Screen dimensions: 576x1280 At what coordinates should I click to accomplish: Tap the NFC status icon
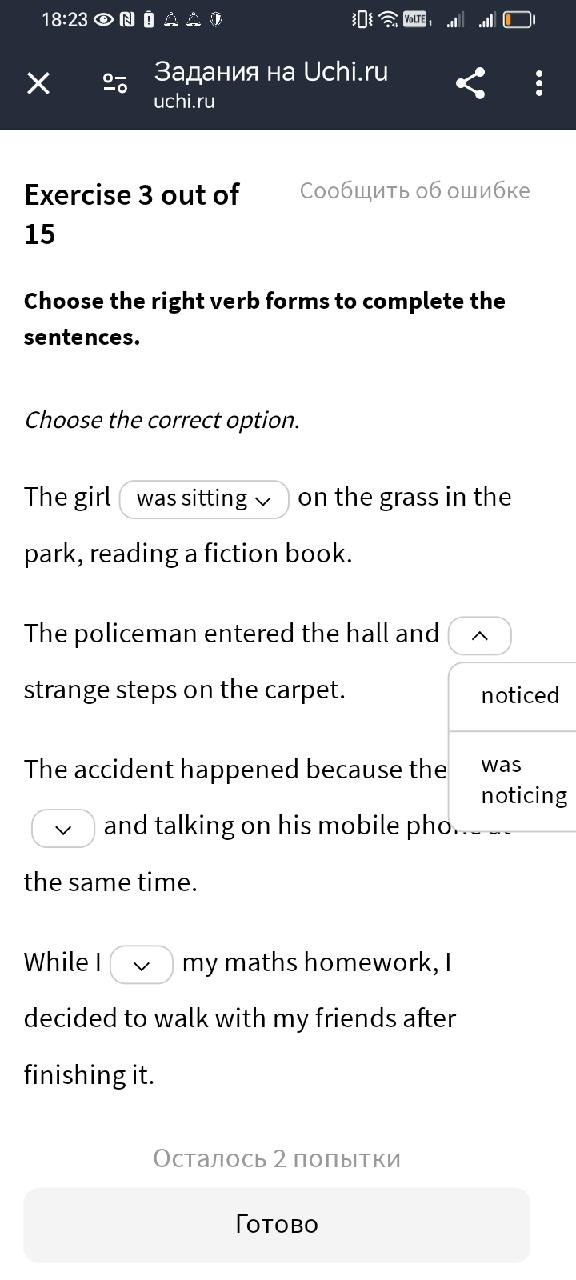click(x=128, y=19)
